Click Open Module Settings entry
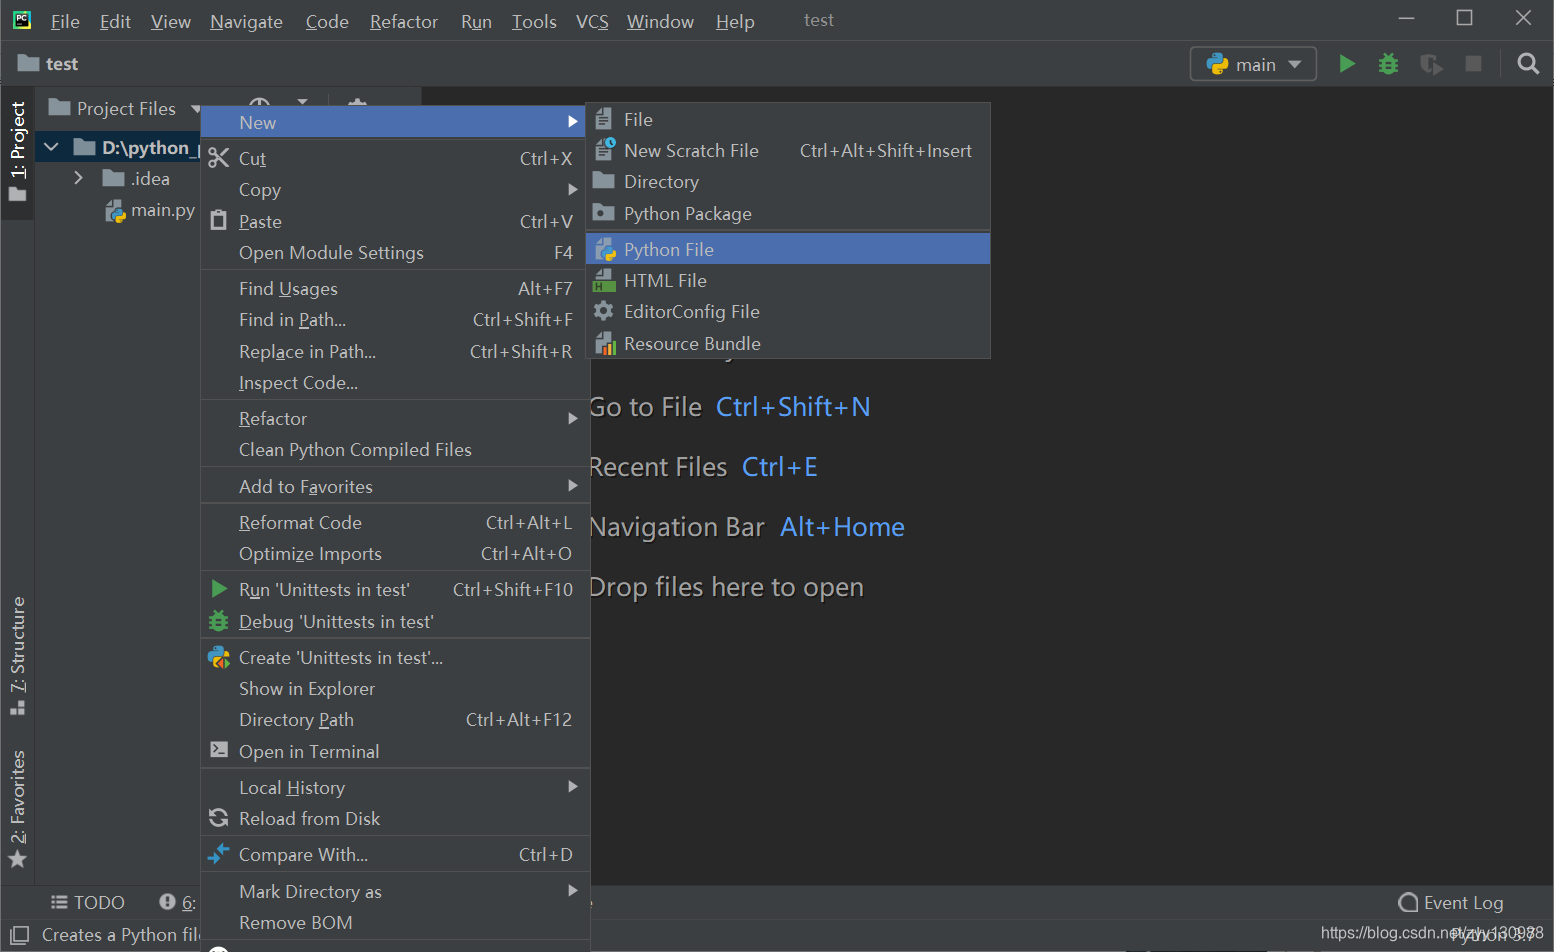Screen dimensions: 1554x952 395,253
